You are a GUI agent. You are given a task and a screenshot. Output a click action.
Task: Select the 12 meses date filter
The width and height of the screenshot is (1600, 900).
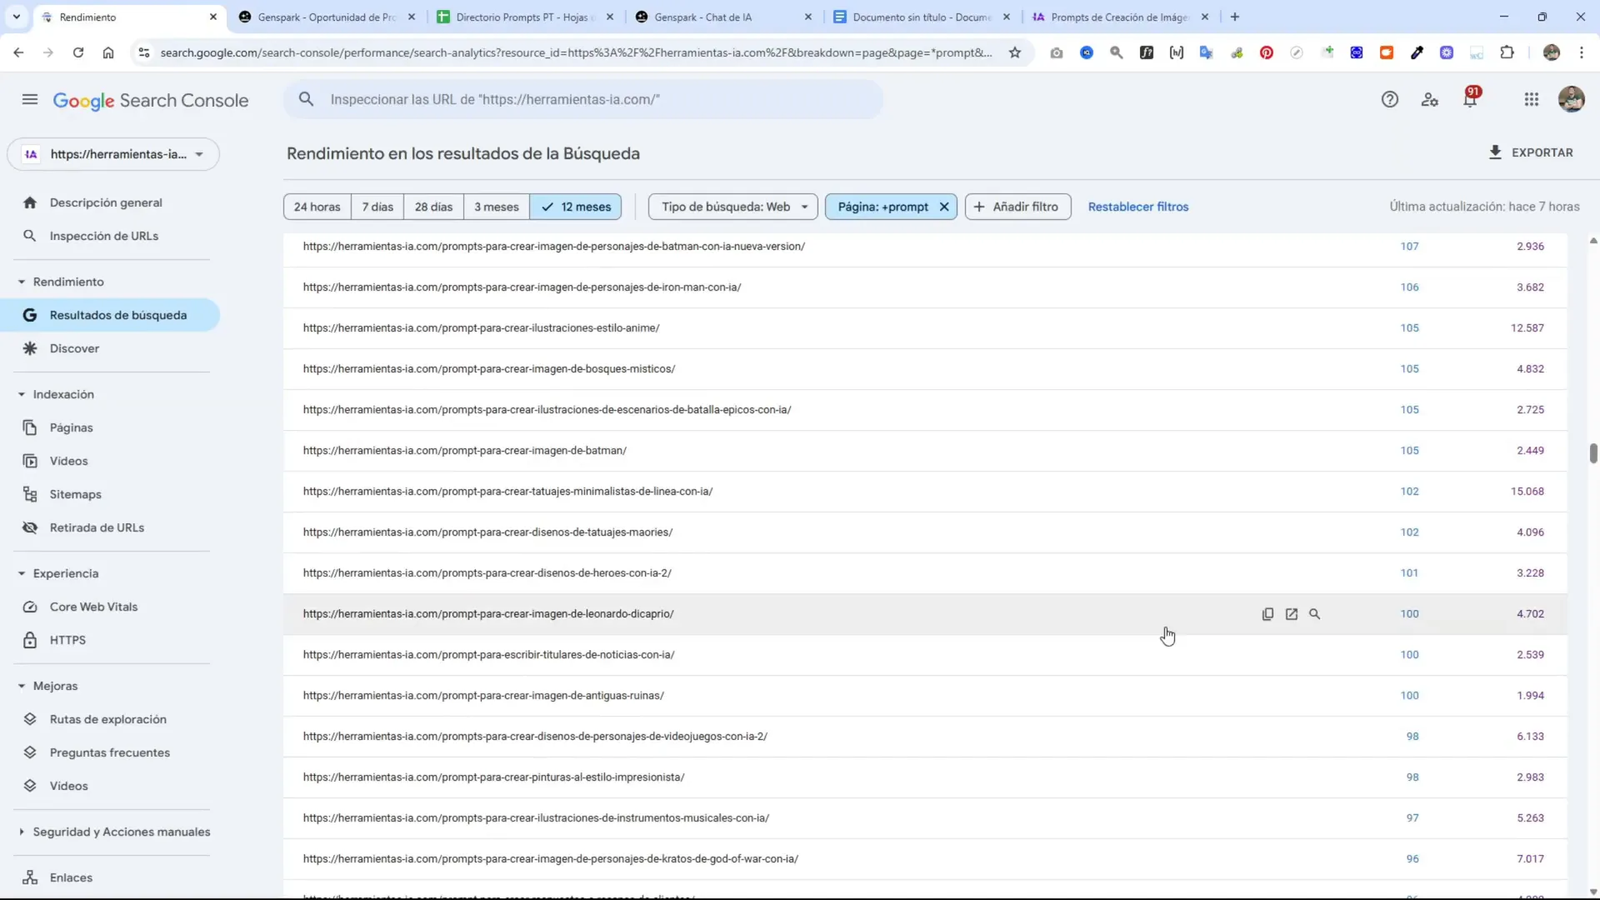click(575, 206)
